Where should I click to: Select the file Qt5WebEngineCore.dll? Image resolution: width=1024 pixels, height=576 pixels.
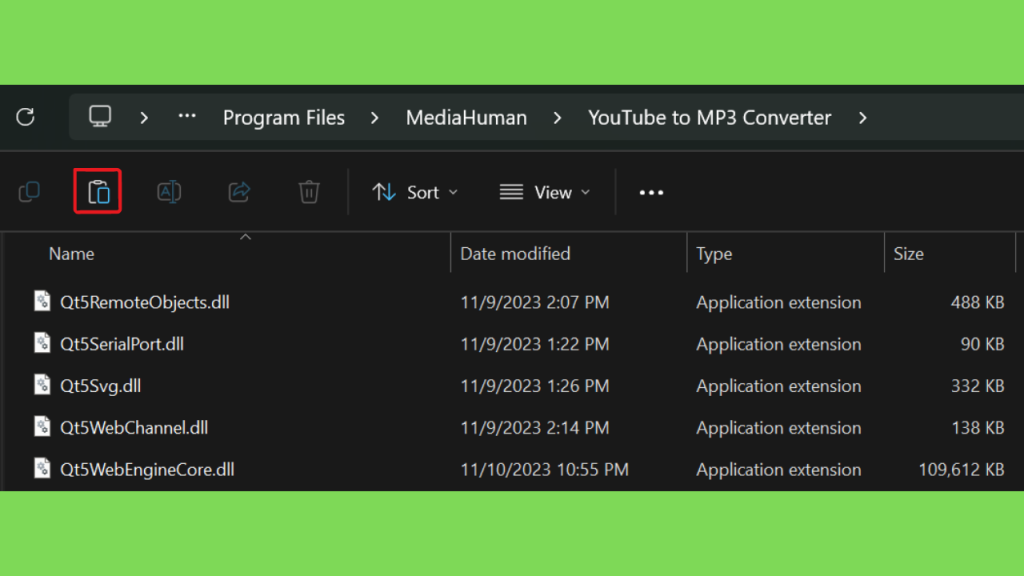[147, 470]
